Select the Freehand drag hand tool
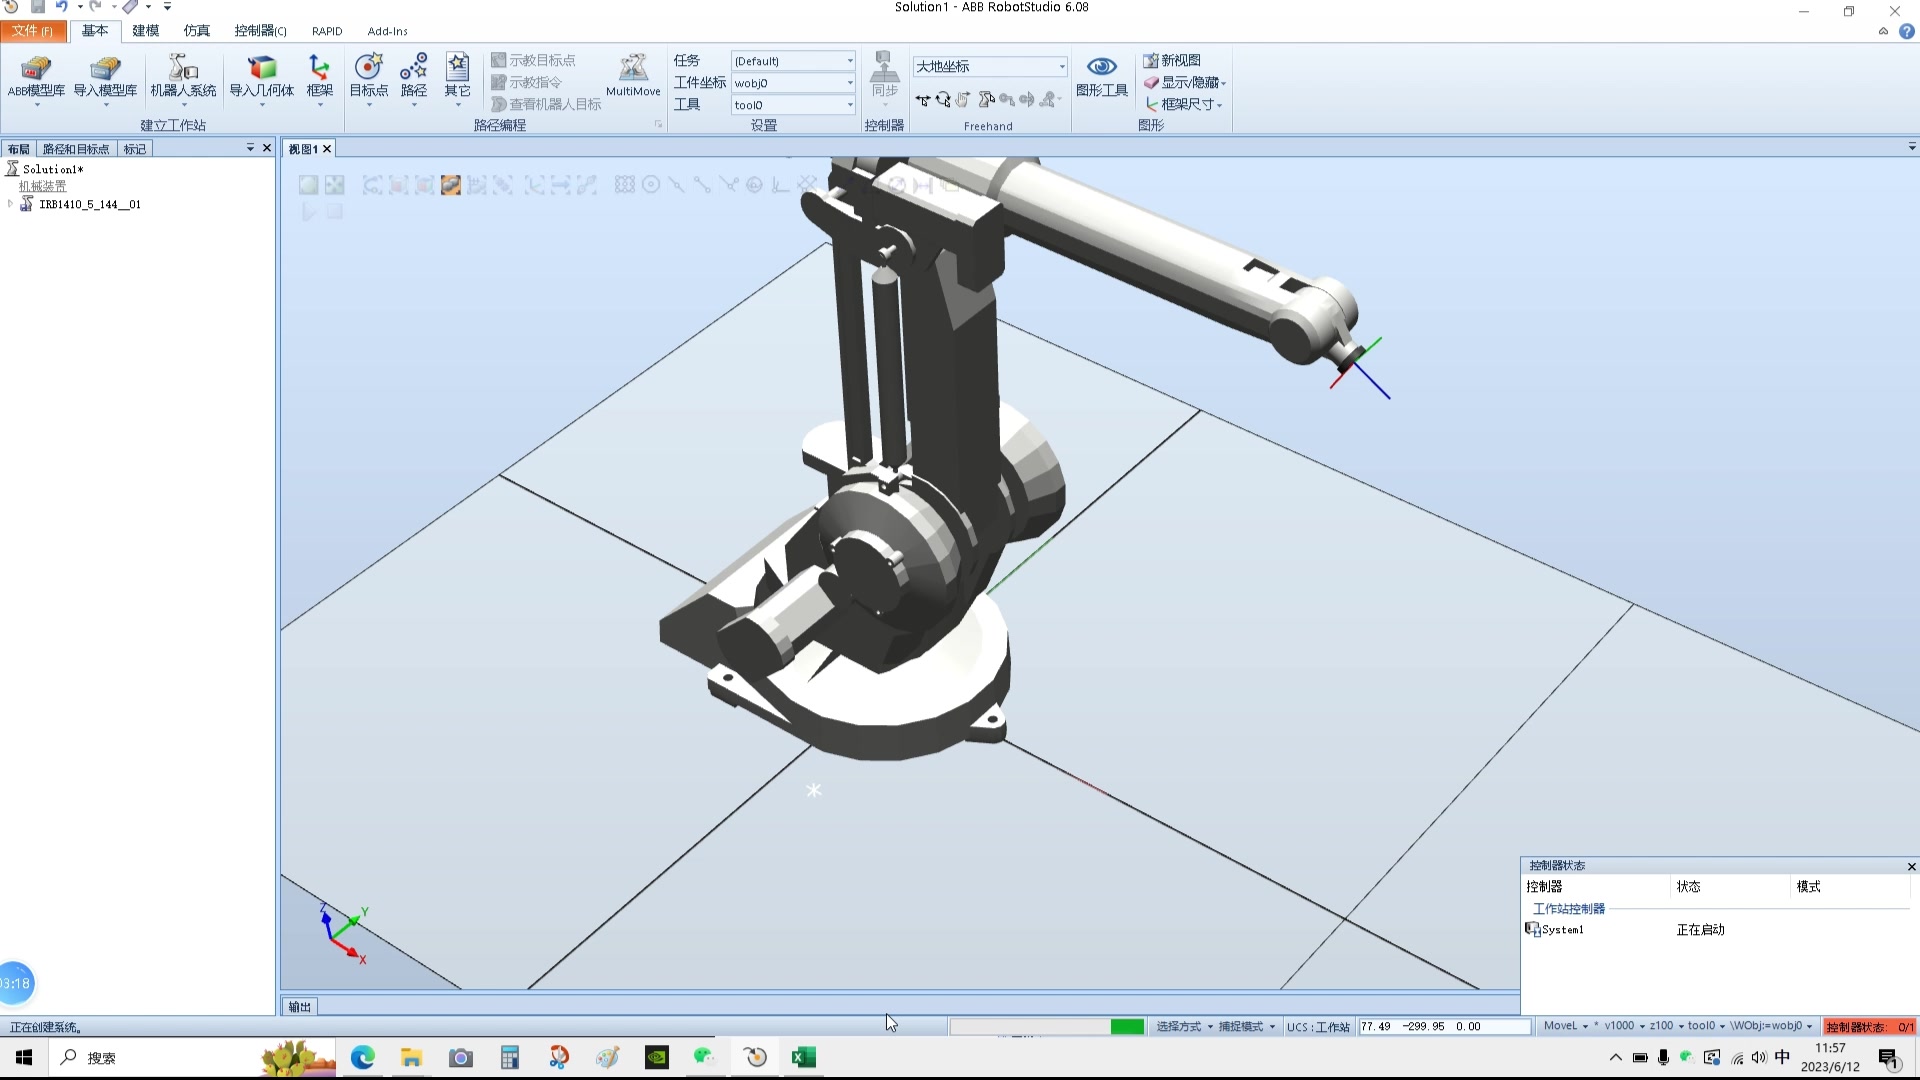 (963, 100)
